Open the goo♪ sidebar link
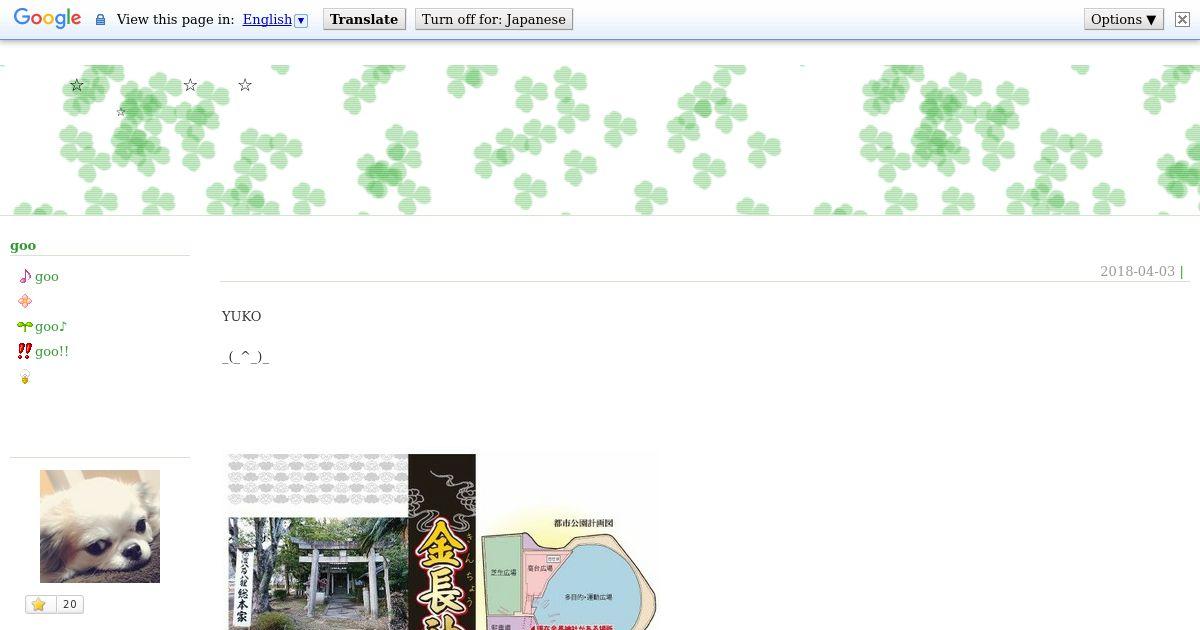This screenshot has width=1200, height=630. [51, 326]
